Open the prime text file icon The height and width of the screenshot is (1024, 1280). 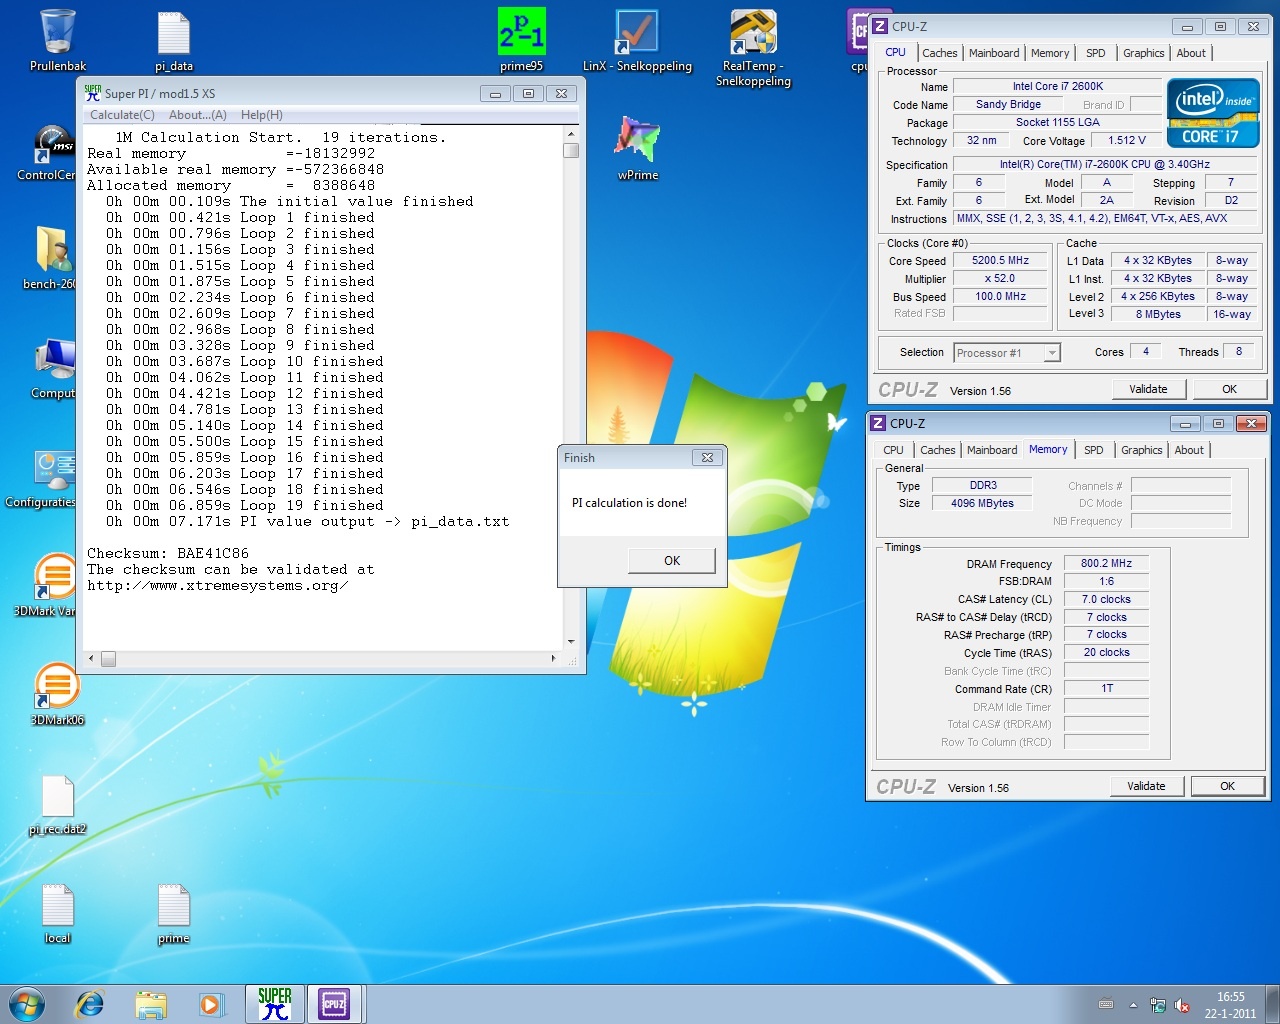pyautogui.click(x=174, y=912)
